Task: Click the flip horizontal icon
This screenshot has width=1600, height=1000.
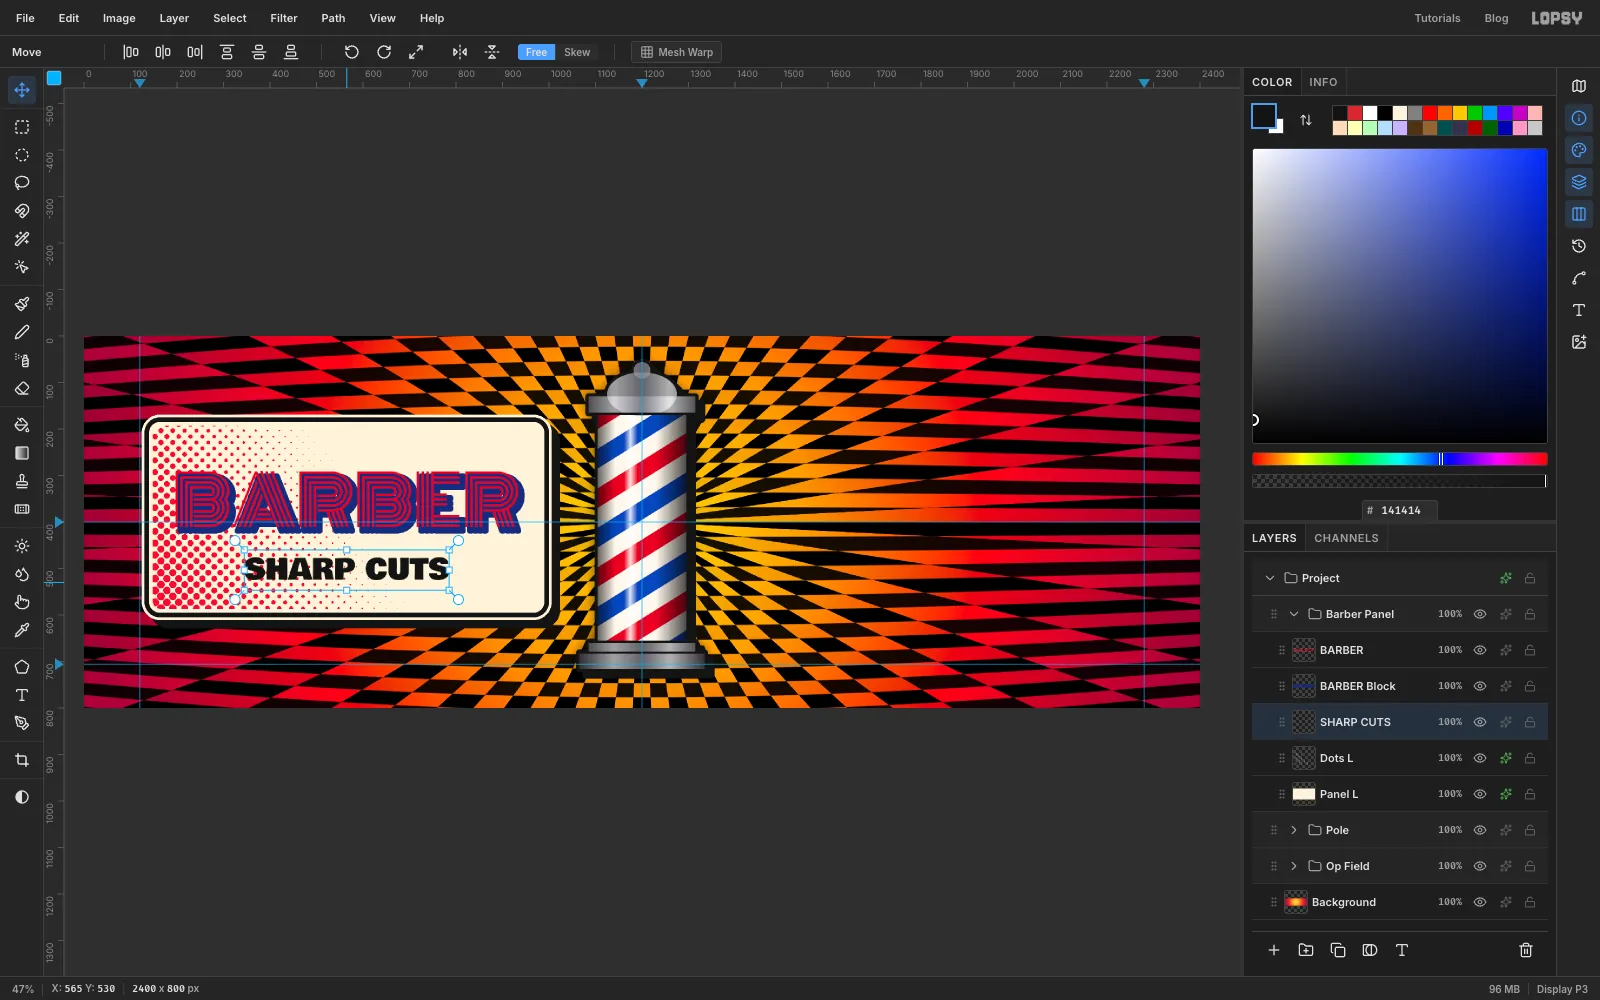Action: pyautogui.click(x=460, y=52)
